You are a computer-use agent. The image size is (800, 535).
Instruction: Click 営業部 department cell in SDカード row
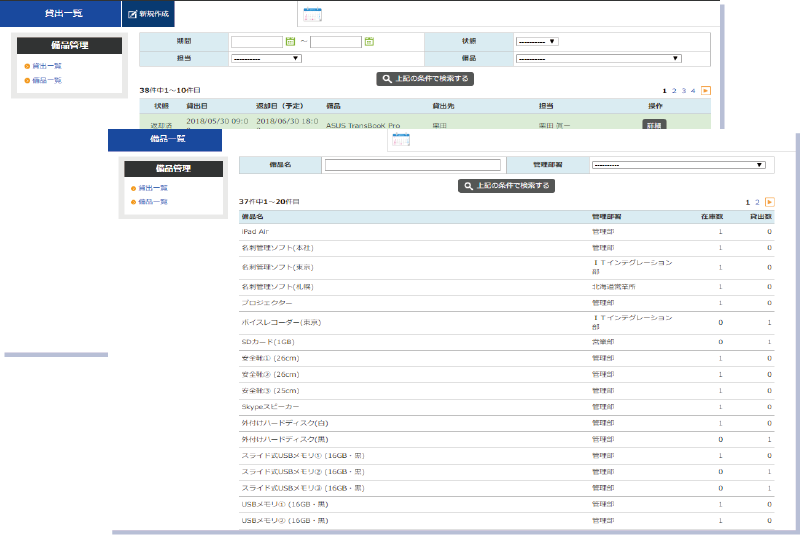click(x=603, y=342)
